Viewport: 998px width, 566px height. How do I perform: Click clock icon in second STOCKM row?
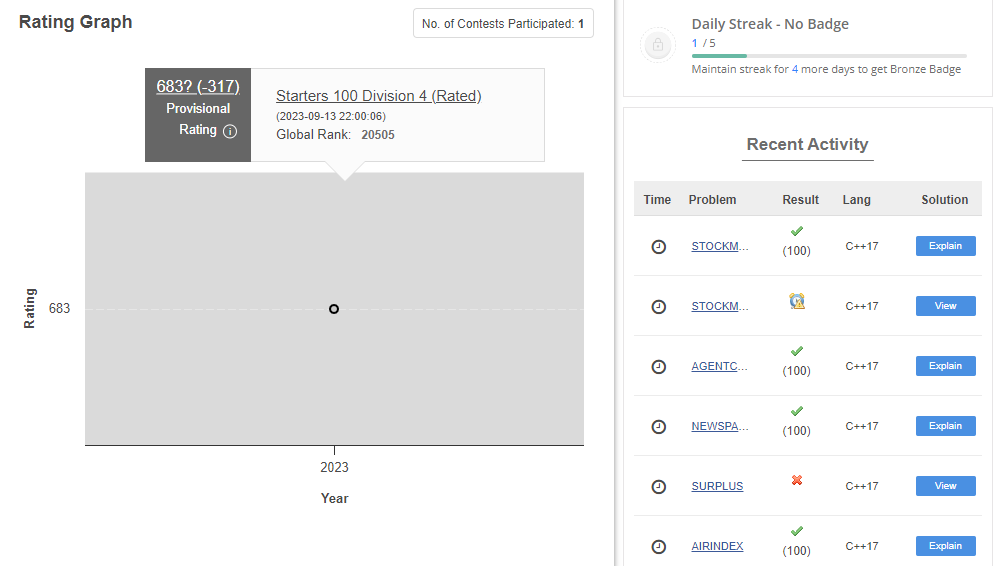[659, 306]
